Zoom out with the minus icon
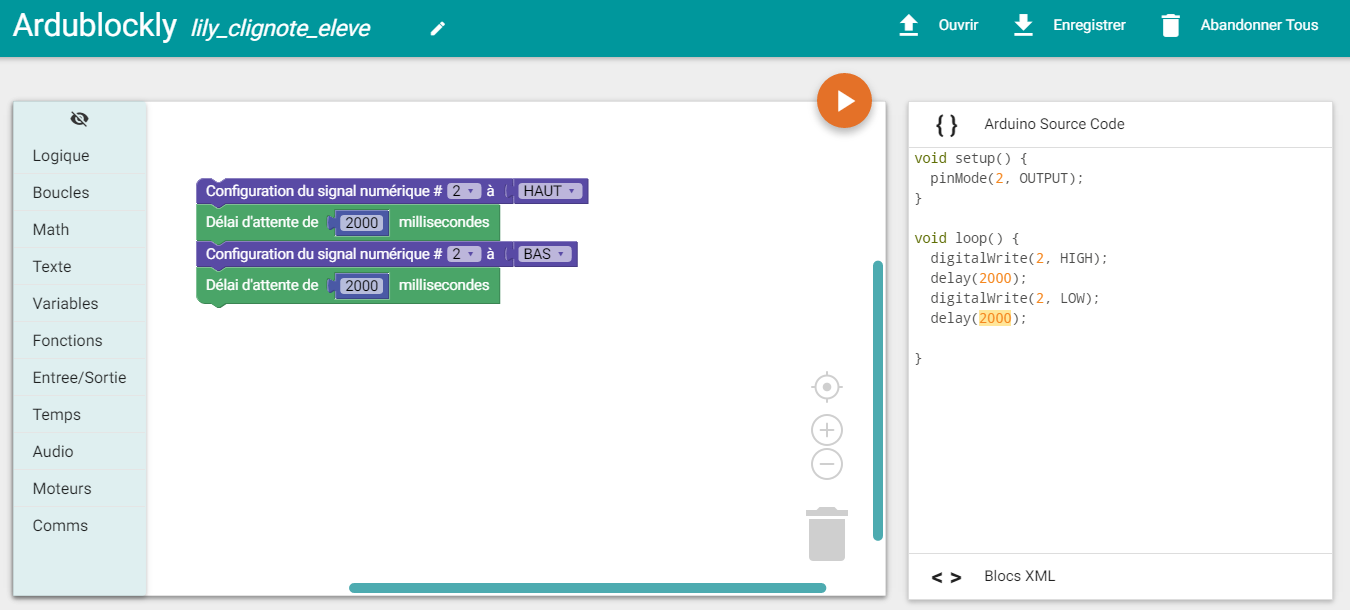1350x610 pixels. pos(827,464)
